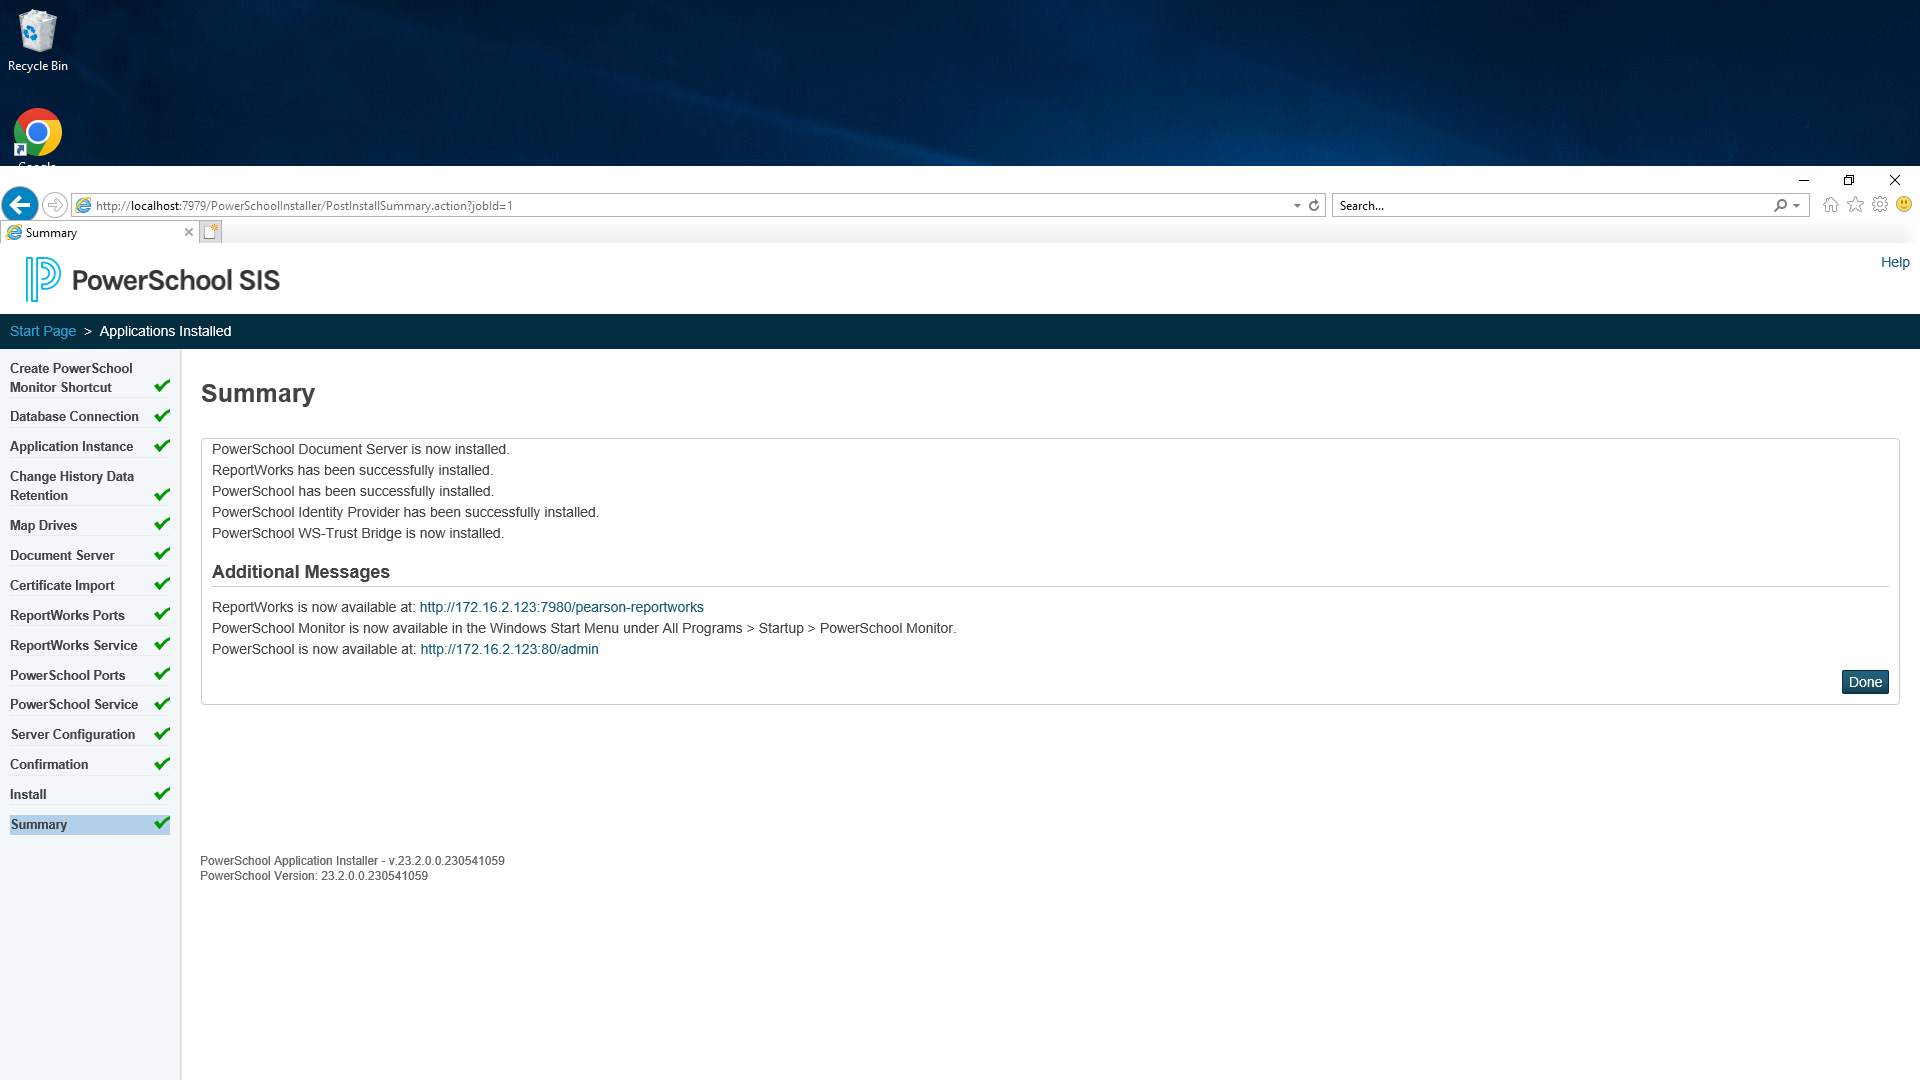
Task: Click the Additional Messages heading
Action: (x=301, y=572)
